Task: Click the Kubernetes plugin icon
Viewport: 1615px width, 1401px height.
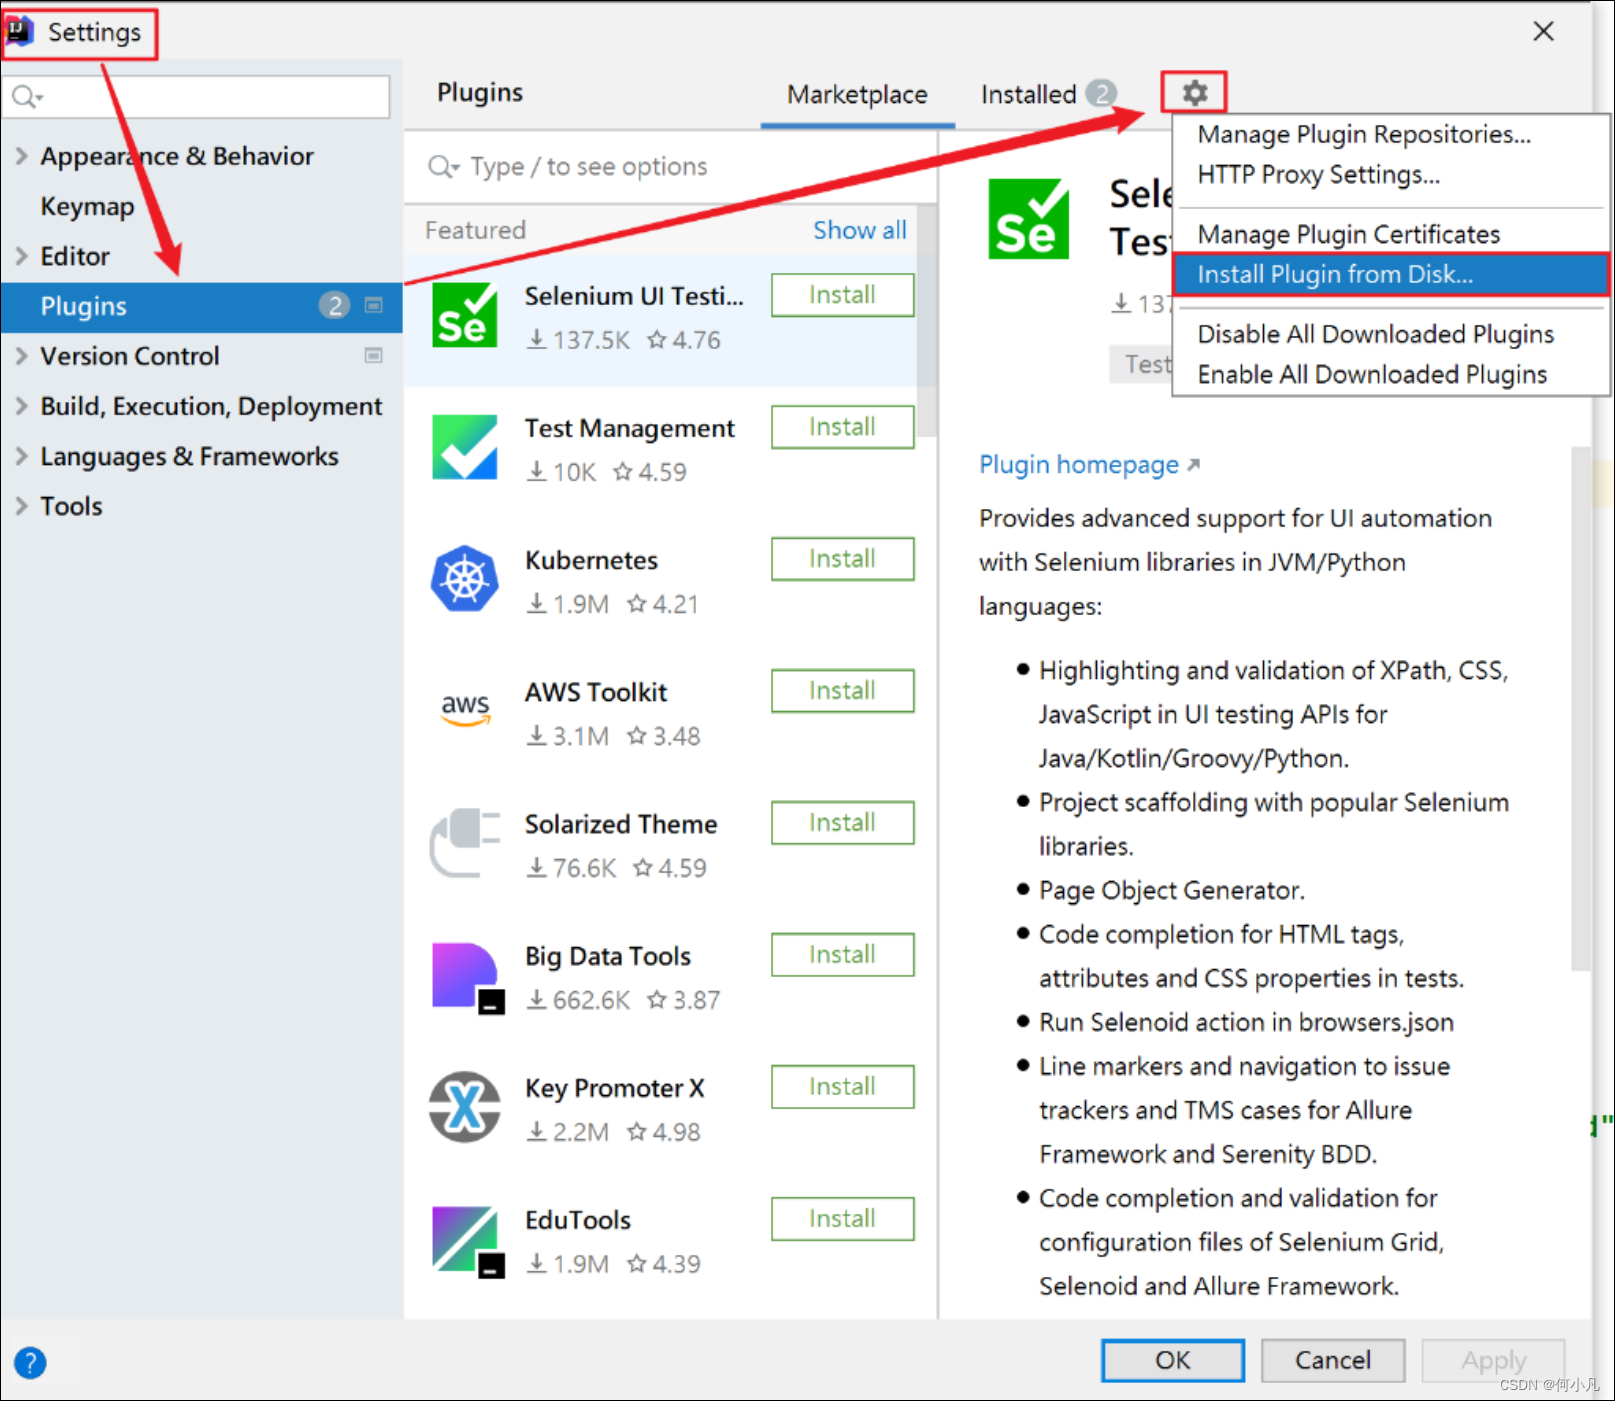Action: [x=465, y=579]
